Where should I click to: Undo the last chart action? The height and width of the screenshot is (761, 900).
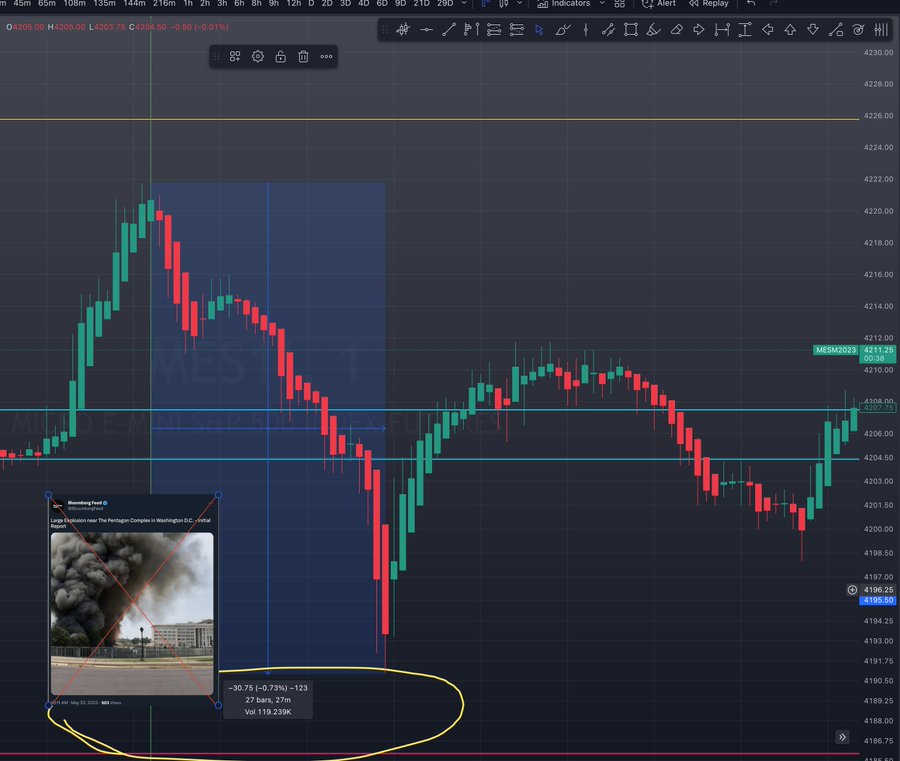751,3
